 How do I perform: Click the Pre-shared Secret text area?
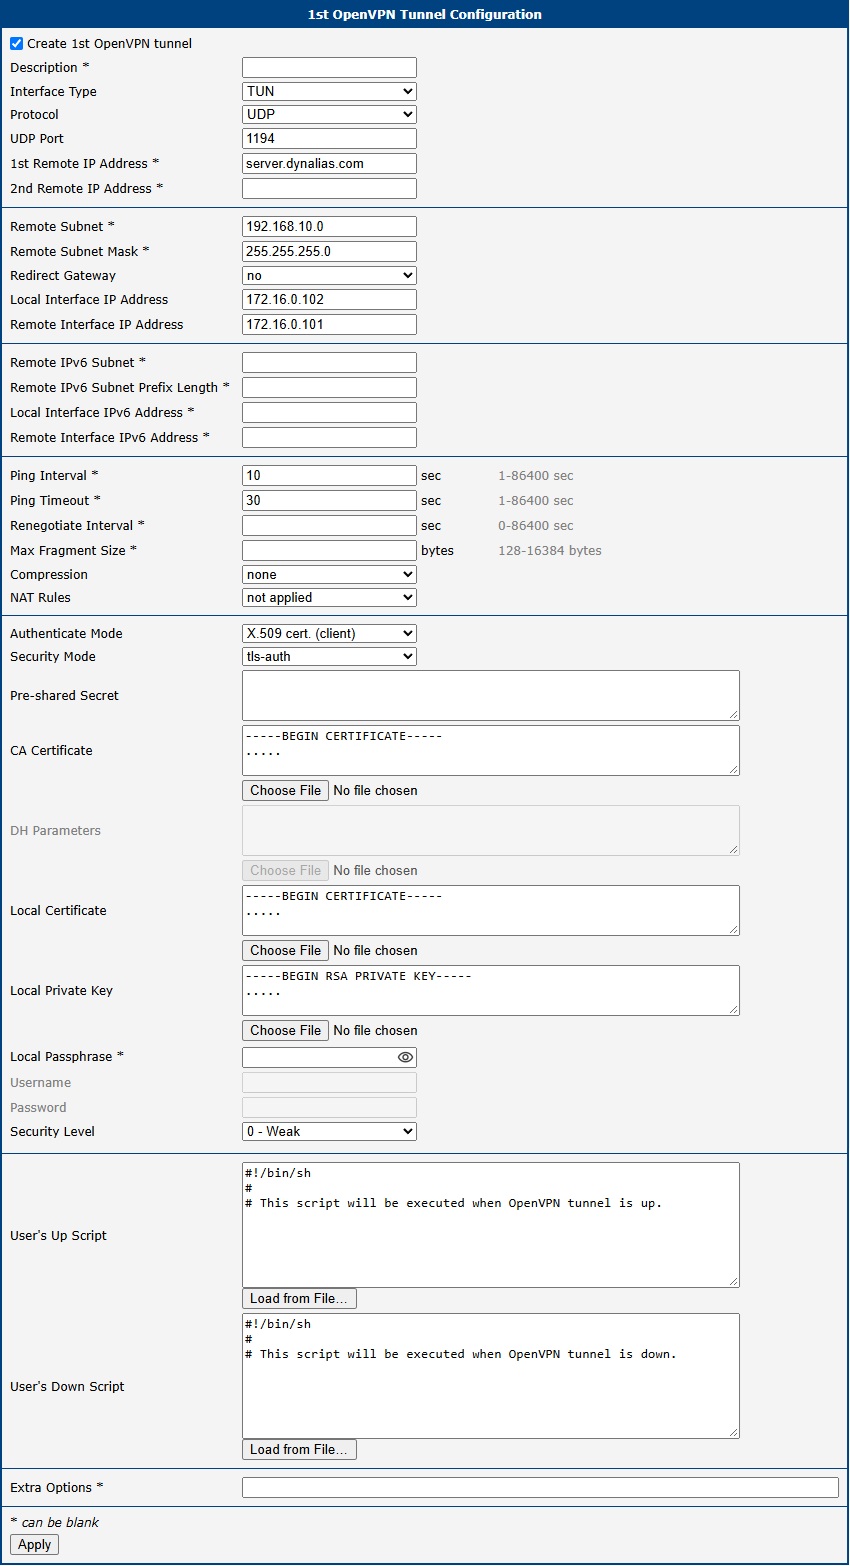491,695
